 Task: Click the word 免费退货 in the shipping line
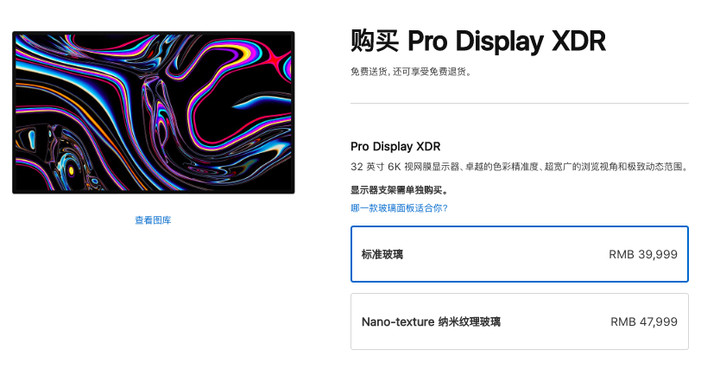pyautogui.click(x=448, y=72)
